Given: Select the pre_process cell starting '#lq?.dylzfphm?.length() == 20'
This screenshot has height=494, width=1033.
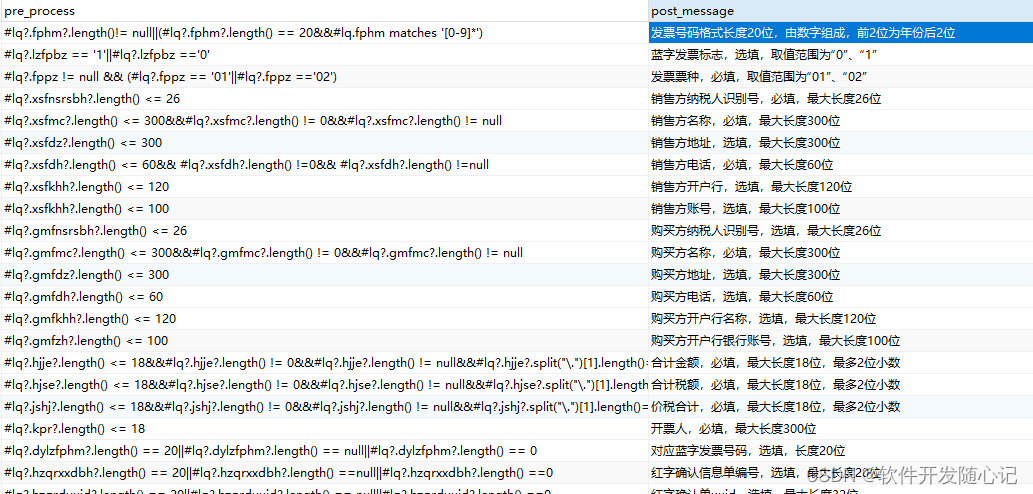Looking at the screenshot, I should [x=324, y=451].
